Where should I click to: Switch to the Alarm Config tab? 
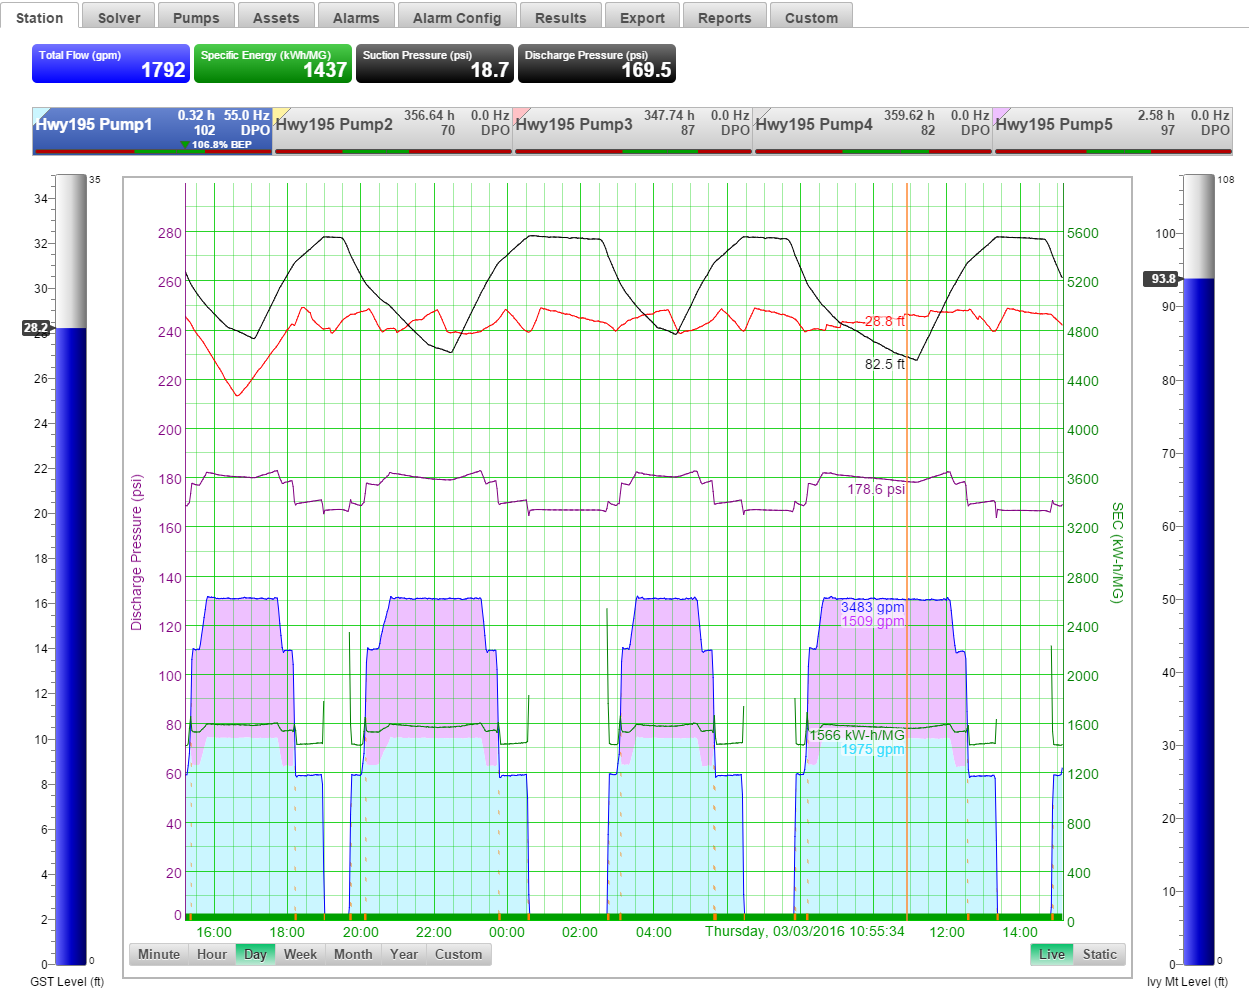coord(456,17)
